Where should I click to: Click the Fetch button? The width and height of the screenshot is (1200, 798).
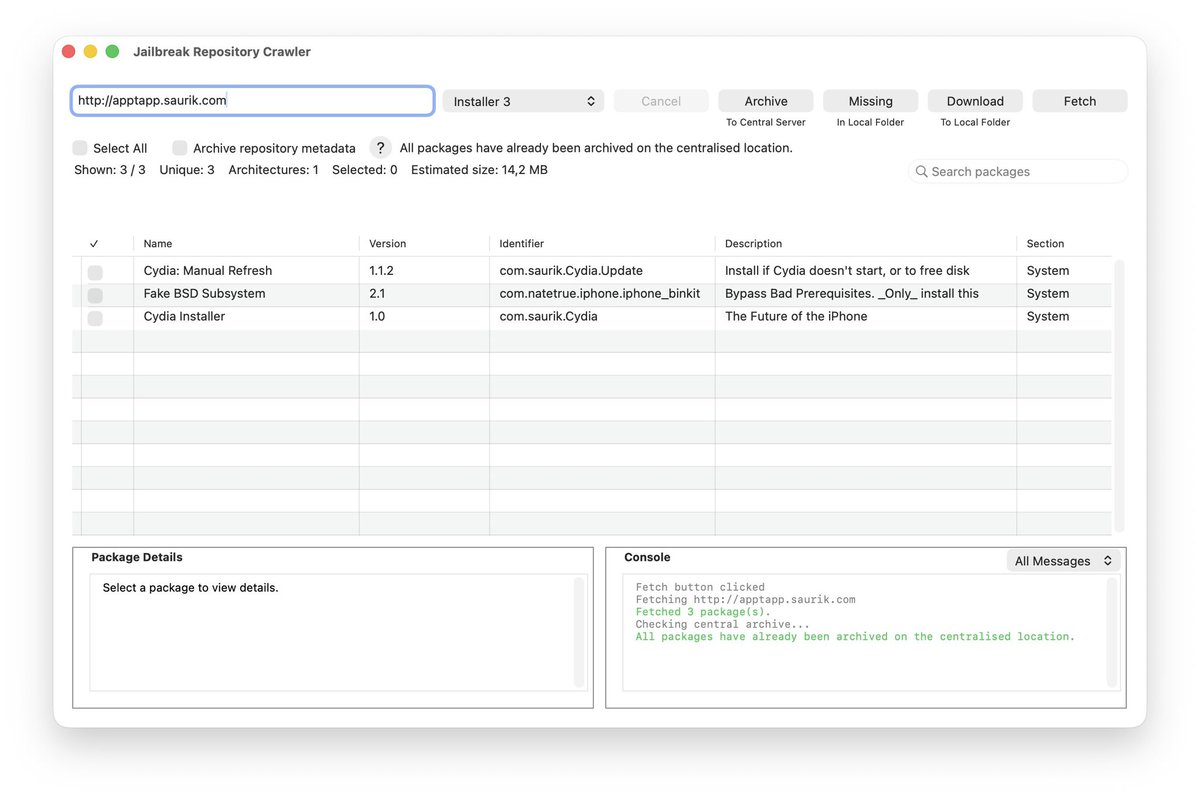point(1080,101)
